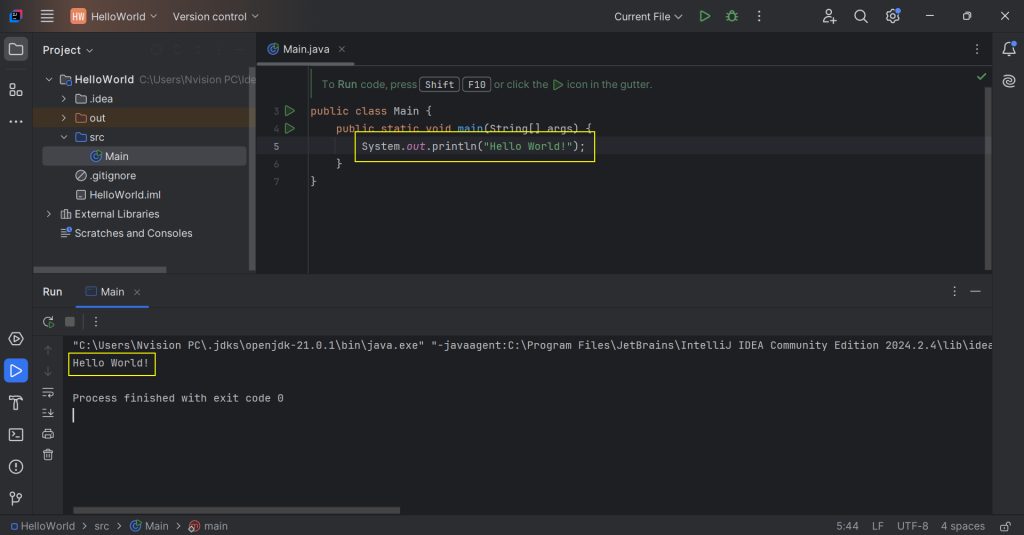
Task: Open the Terminal tool window
Action: pyautogui.click(x=16, y=434)
